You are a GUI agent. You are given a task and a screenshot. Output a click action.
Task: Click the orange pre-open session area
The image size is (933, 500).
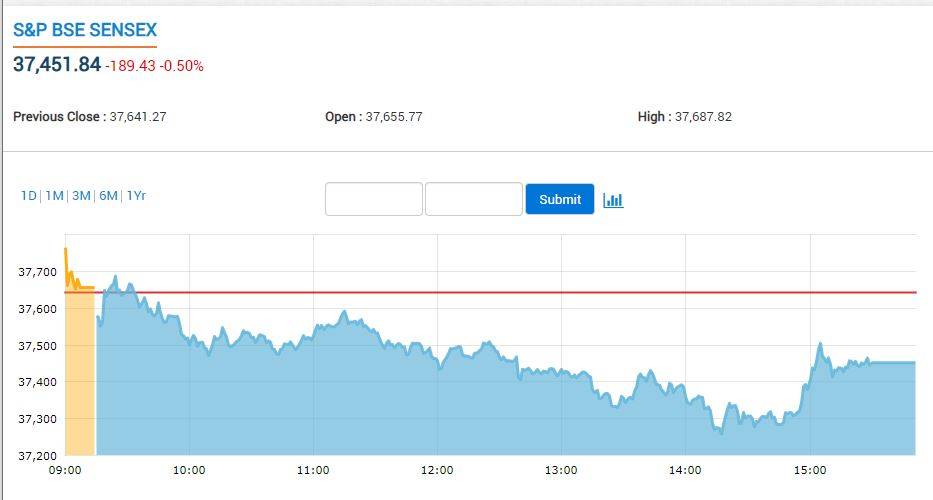(79, 380)
